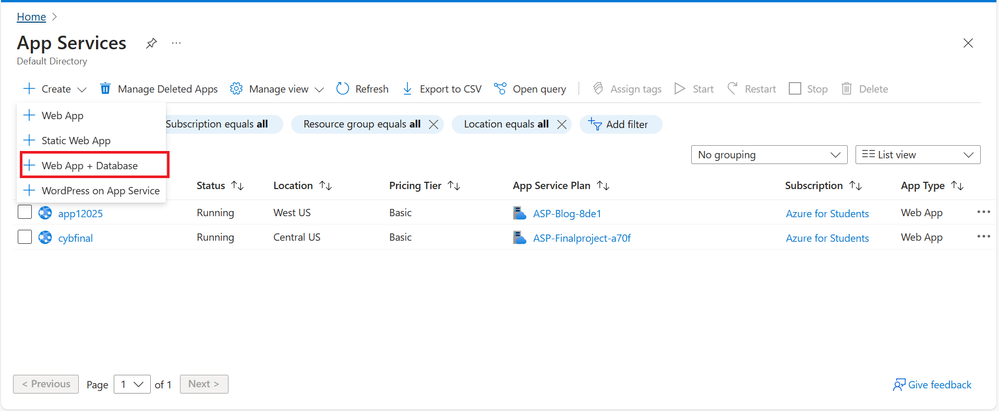999x411 pixels.
Task: Click the Resource group equals all filter
Action: click(362, 124)
